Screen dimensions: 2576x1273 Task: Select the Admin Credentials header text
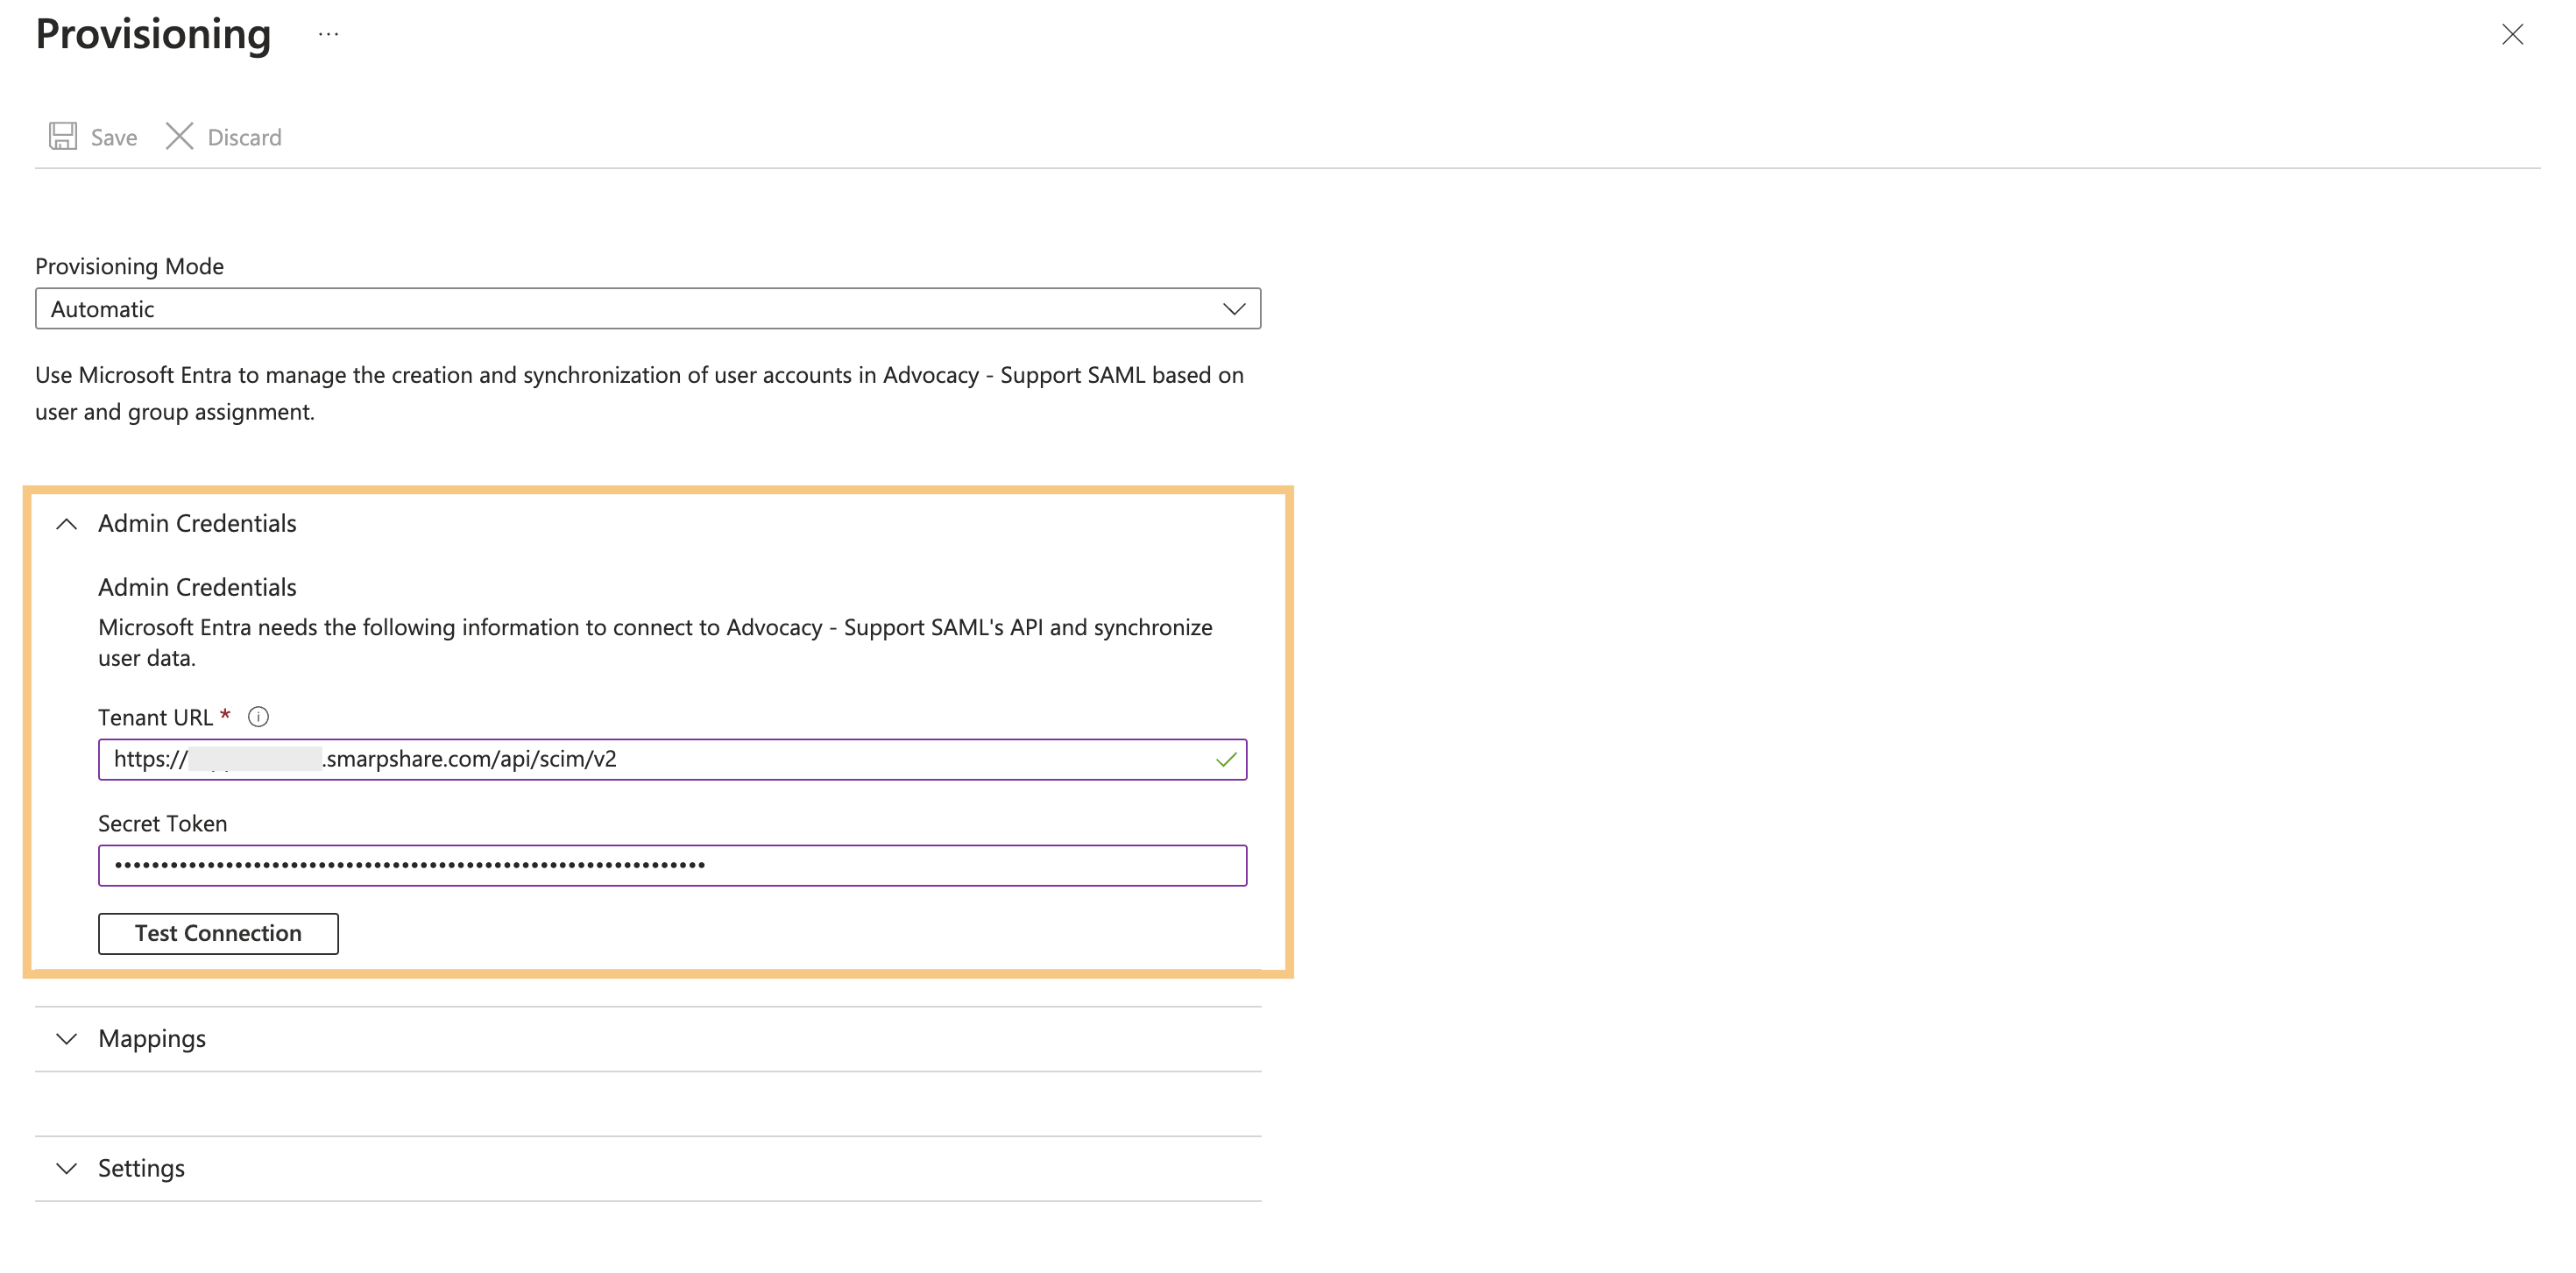(x=196, y=523)
